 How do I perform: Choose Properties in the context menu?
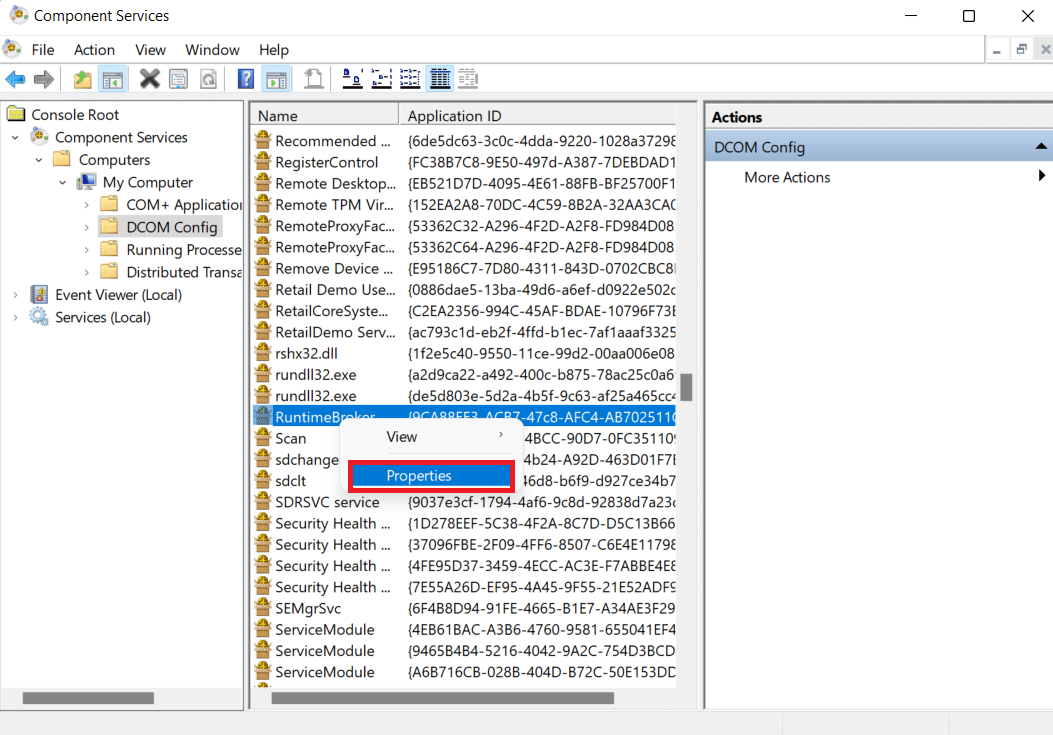pyautogui.click(x=431, y=476)
